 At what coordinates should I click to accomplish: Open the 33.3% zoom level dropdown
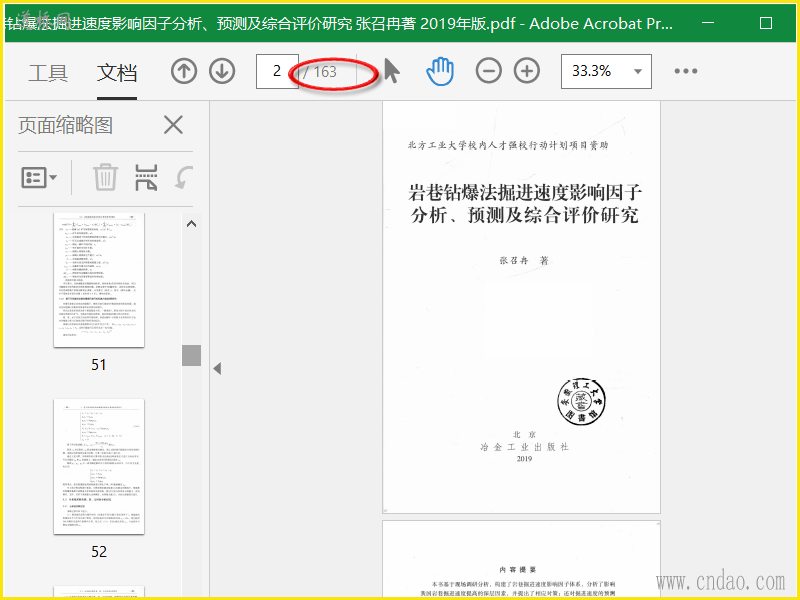606,71
